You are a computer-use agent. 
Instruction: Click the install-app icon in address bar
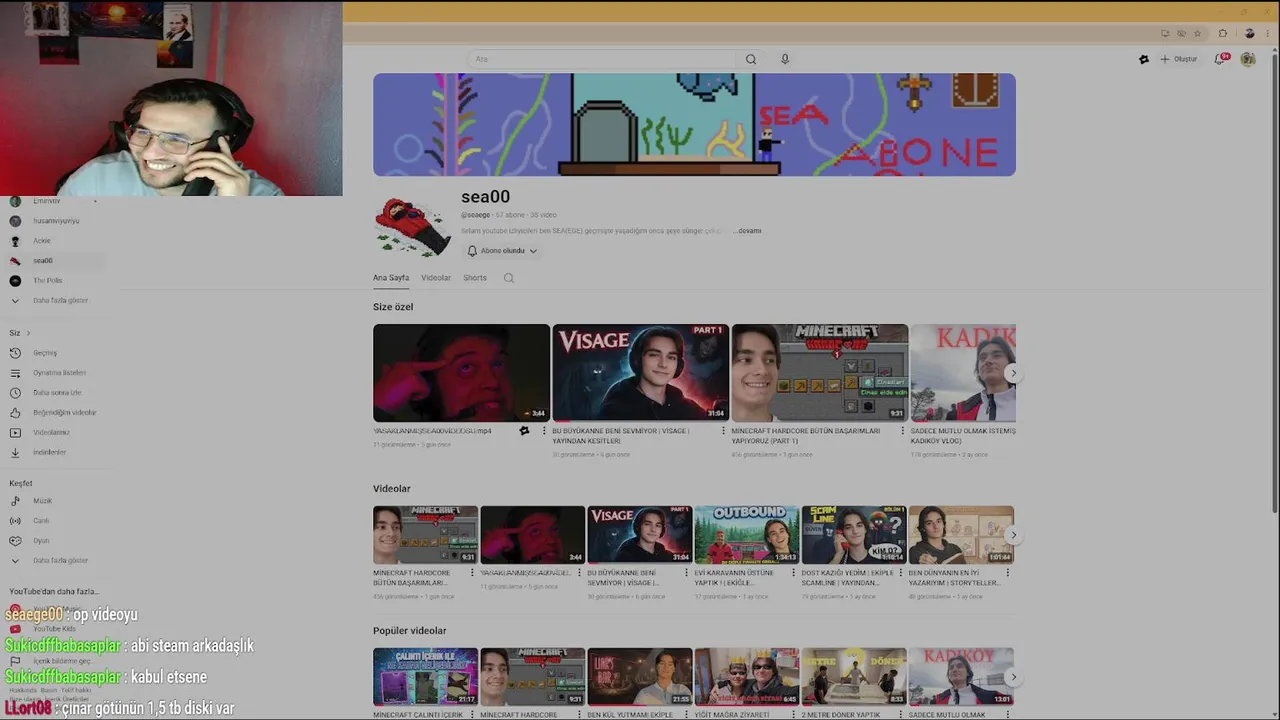1165,33
